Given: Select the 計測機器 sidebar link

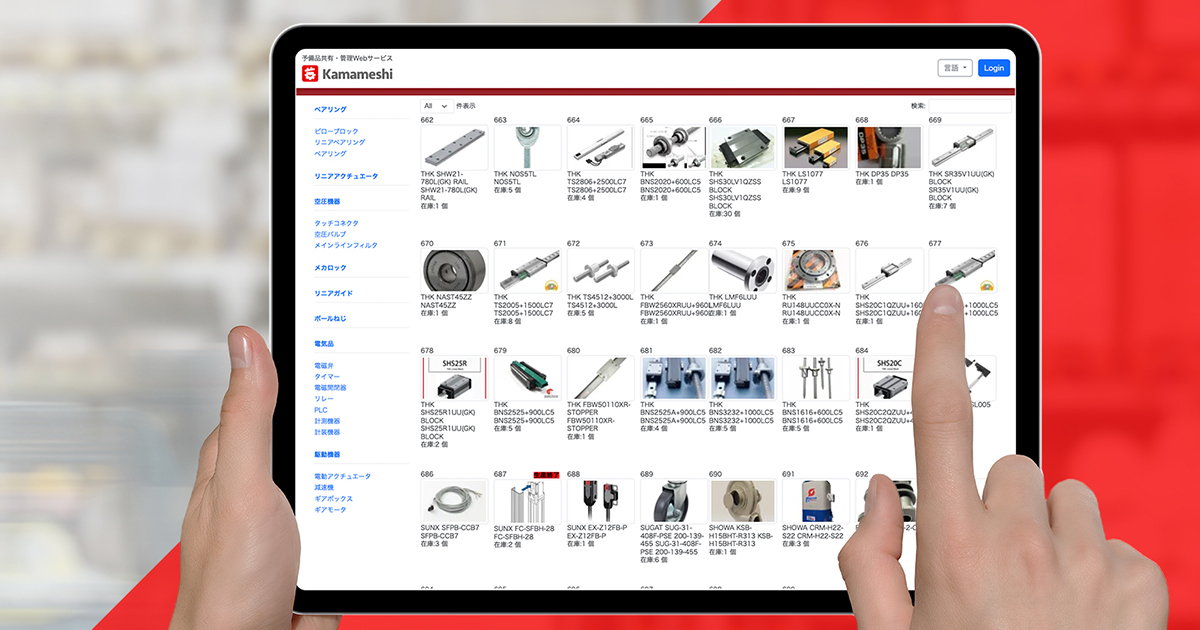Looking at the screenshot, I should coord(327,421).
